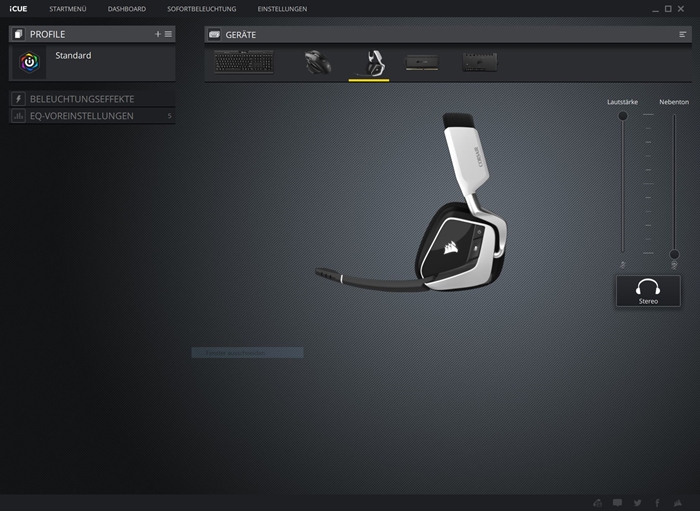Toggle the Stereo audio mode button
Image resolution: width=700 pixels, height=511 pixels.
coord(648,291)
